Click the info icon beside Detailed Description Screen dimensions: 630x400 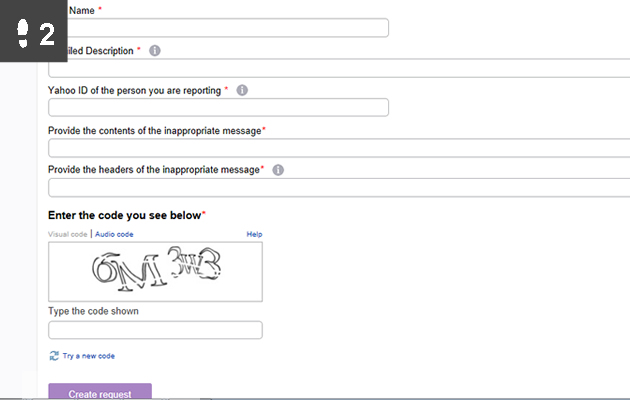(x=155, y=51)
